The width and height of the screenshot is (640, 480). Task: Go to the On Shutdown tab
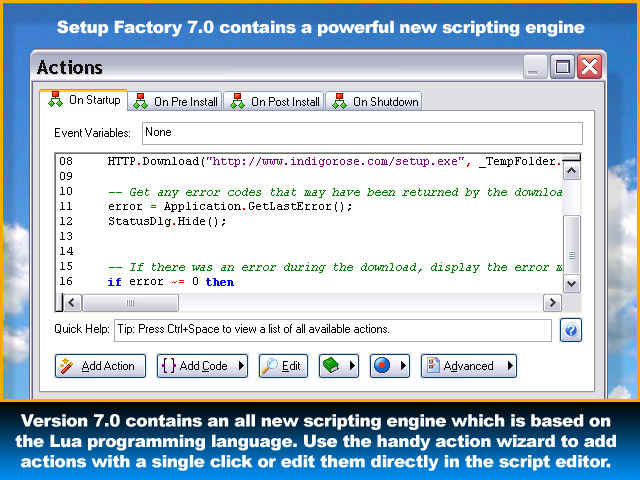(x=374, y=101)
